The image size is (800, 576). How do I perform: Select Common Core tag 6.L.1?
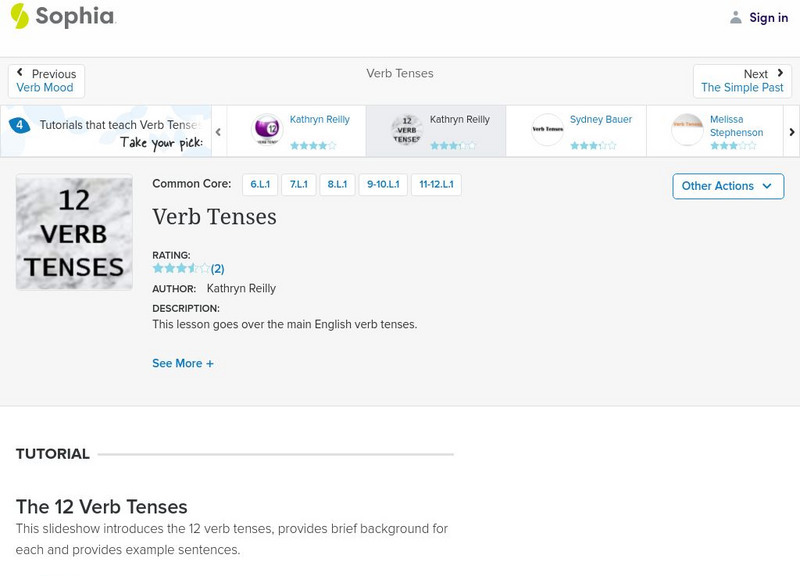coord(260,185)
